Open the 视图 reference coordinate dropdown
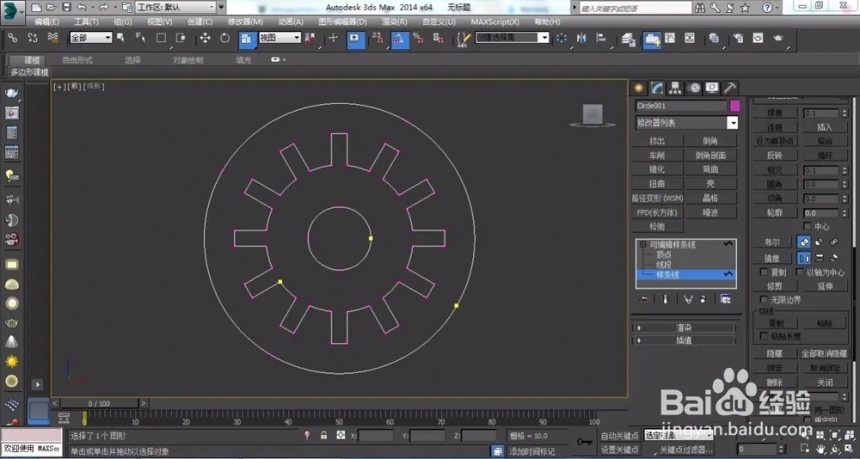 tap(280, 38)
